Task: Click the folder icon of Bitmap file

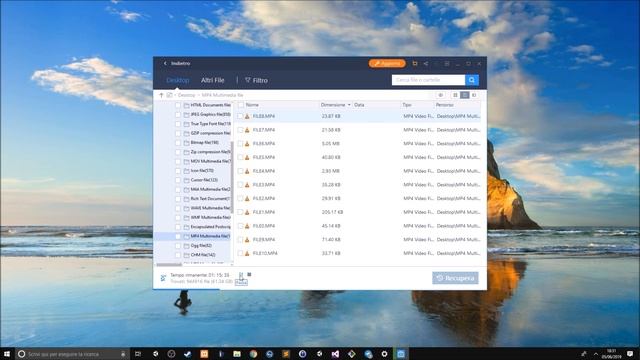Action: 187,143
